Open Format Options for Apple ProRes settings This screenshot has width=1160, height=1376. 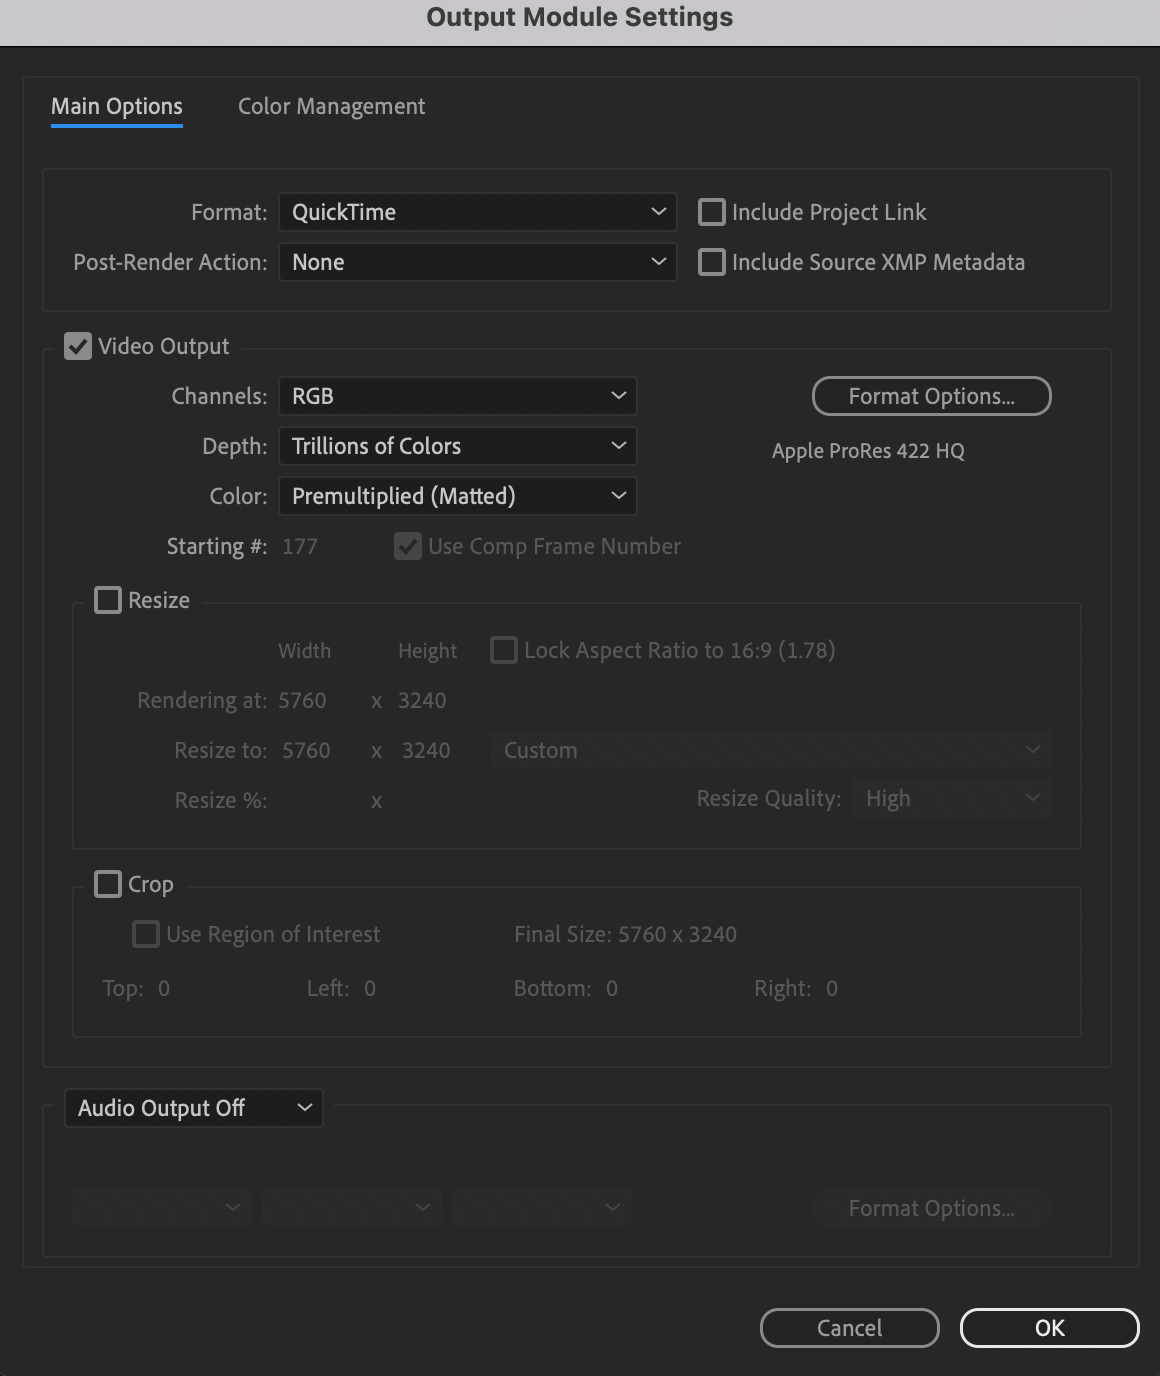pos(931,396)
